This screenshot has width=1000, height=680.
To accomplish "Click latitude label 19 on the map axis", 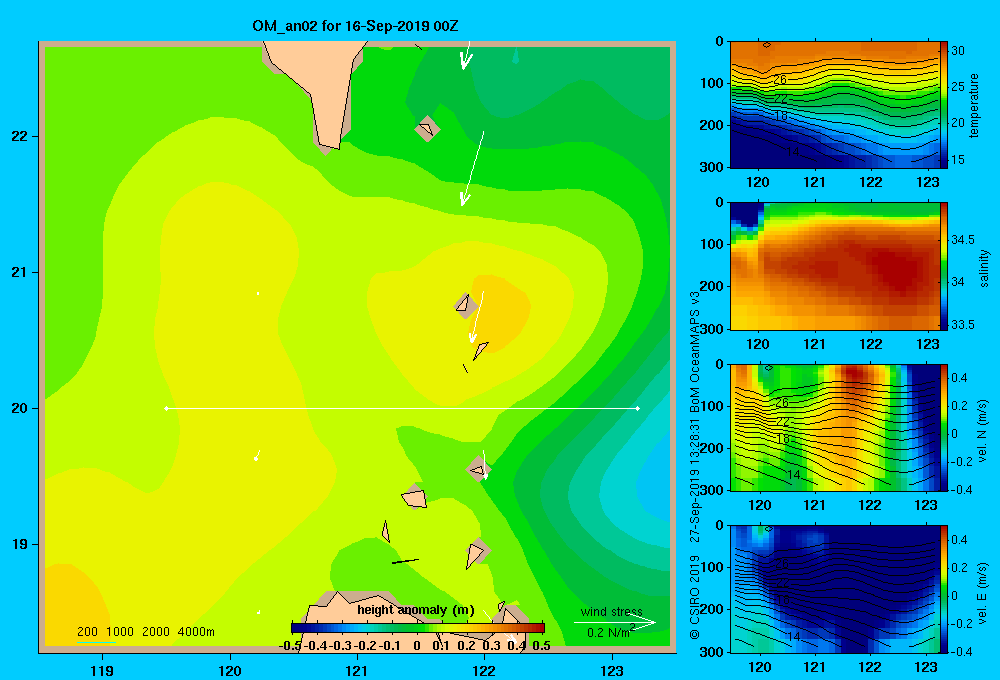I will click(x=20, y=544).
